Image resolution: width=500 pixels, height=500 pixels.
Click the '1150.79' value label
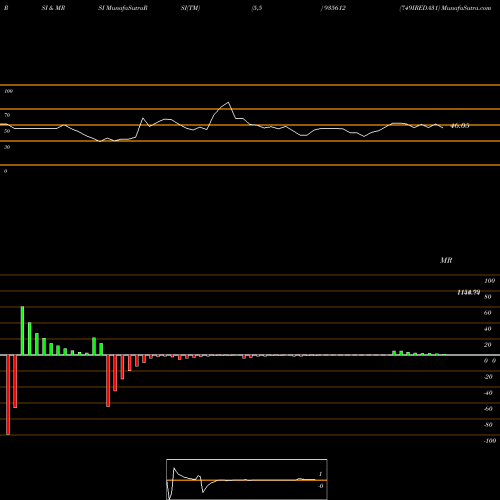[469, 292]
